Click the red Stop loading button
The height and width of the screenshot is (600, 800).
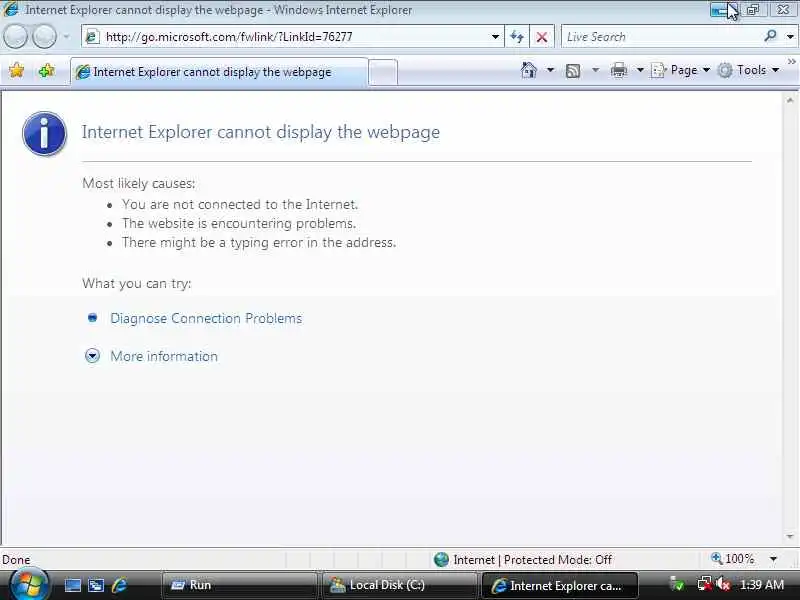point(542,37)
